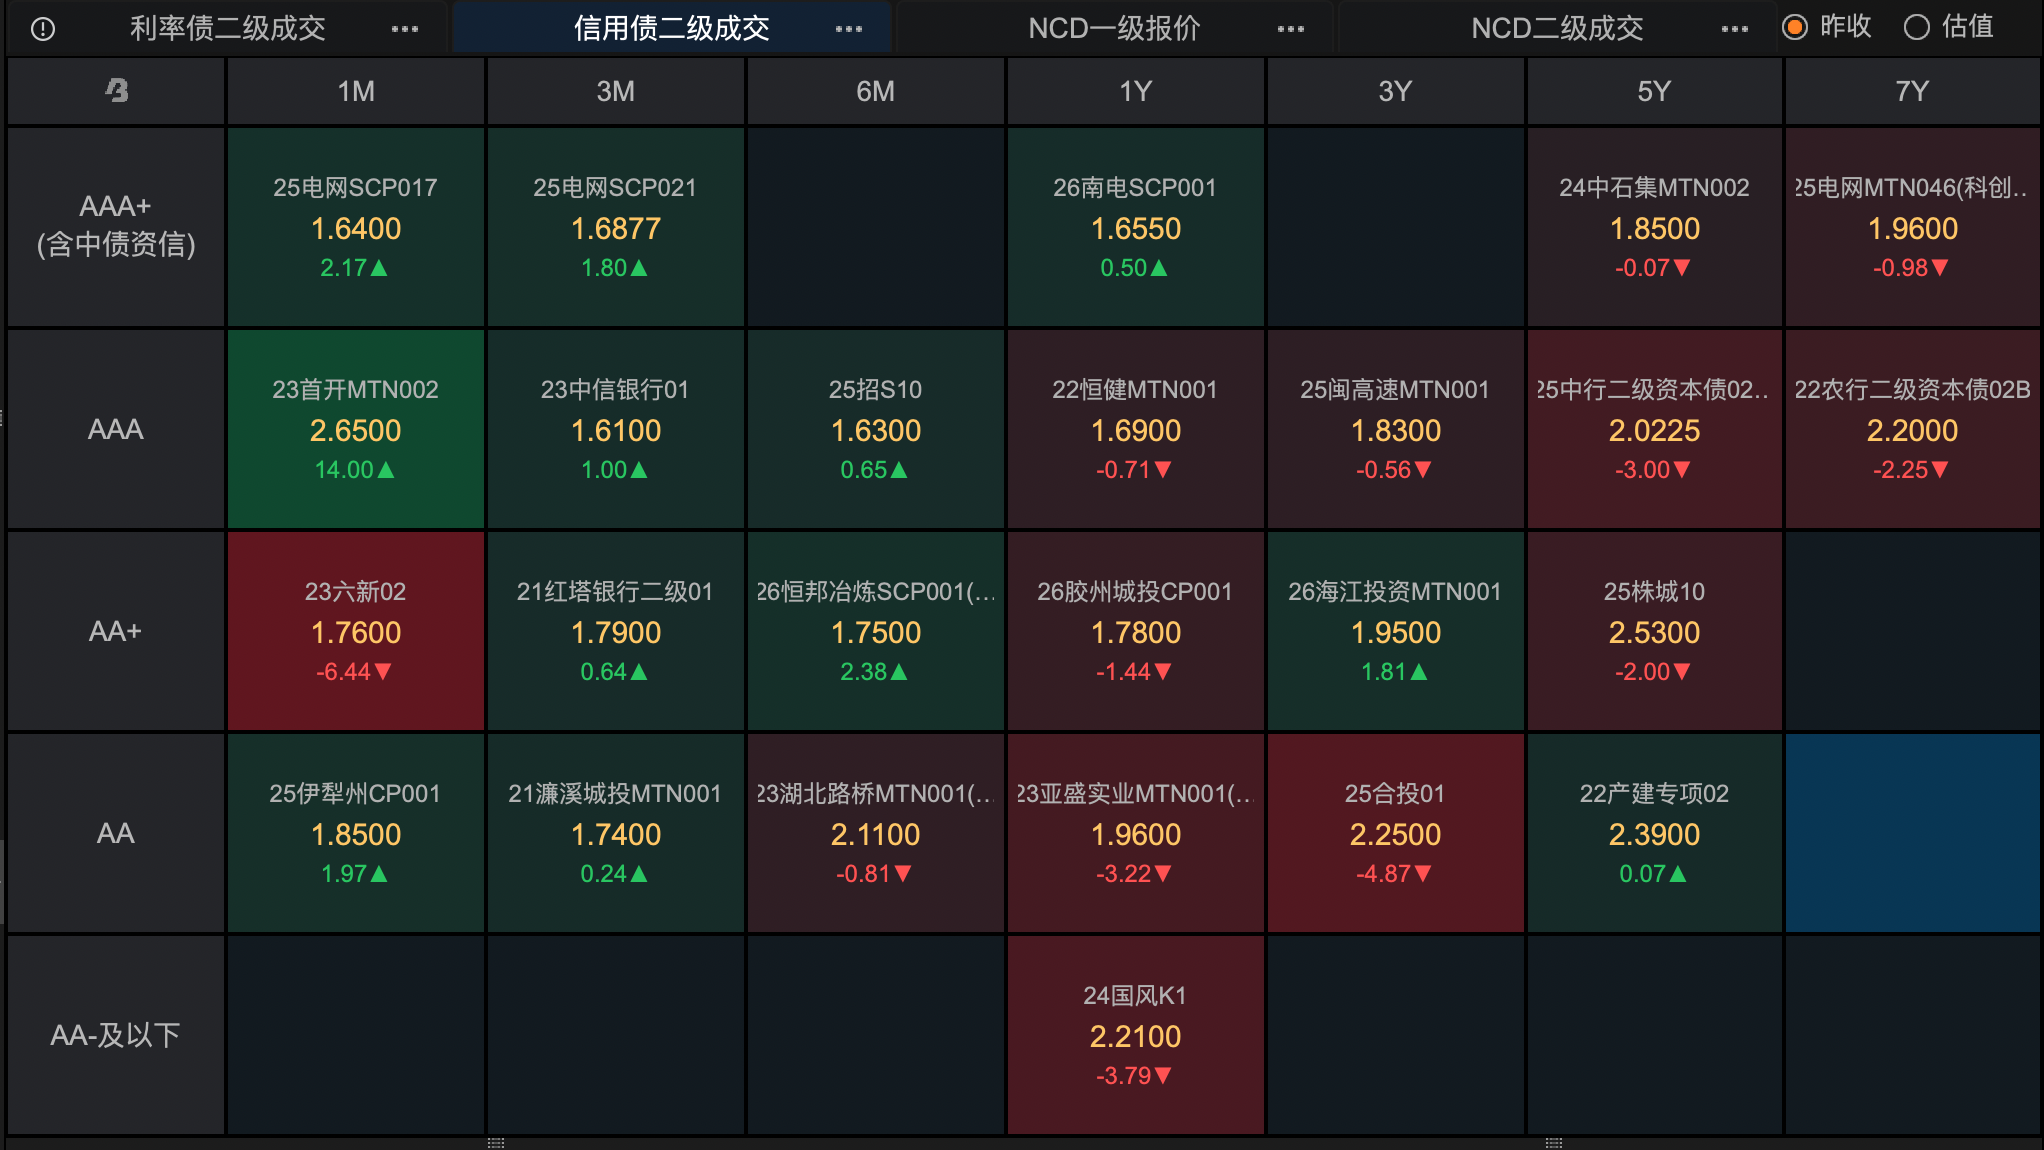Switch to NCD二级成交 tab
This screenshot has width=2044, height=1150.
coord(1557,29)
